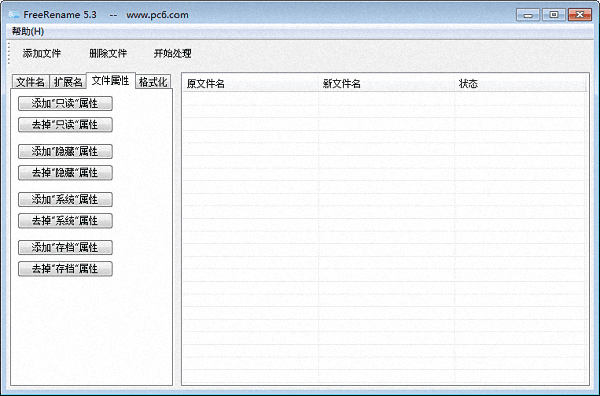The width and height of the screenshot is (600, 396).
Task: Maximize the FreeRename window
Action: pyautogui.click(x=554, y=15)
